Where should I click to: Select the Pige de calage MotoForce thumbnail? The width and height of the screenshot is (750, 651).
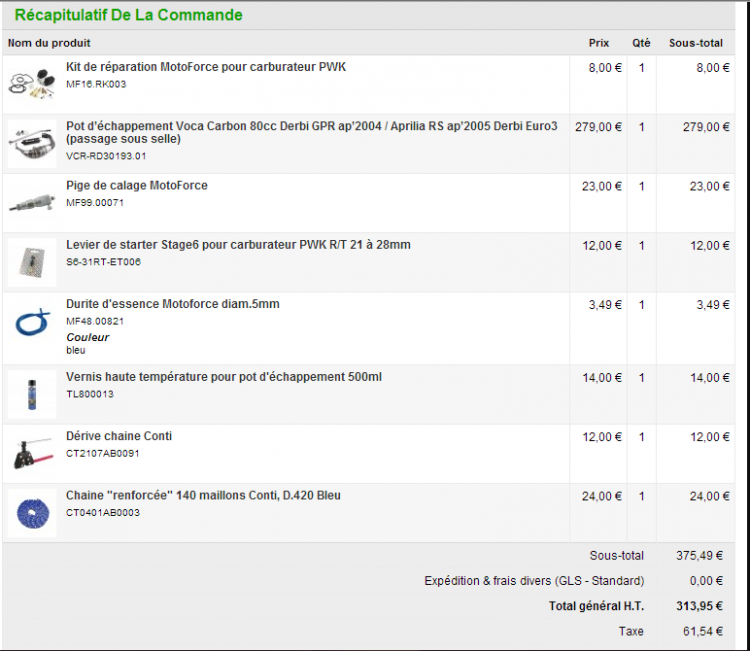[32, 203]
